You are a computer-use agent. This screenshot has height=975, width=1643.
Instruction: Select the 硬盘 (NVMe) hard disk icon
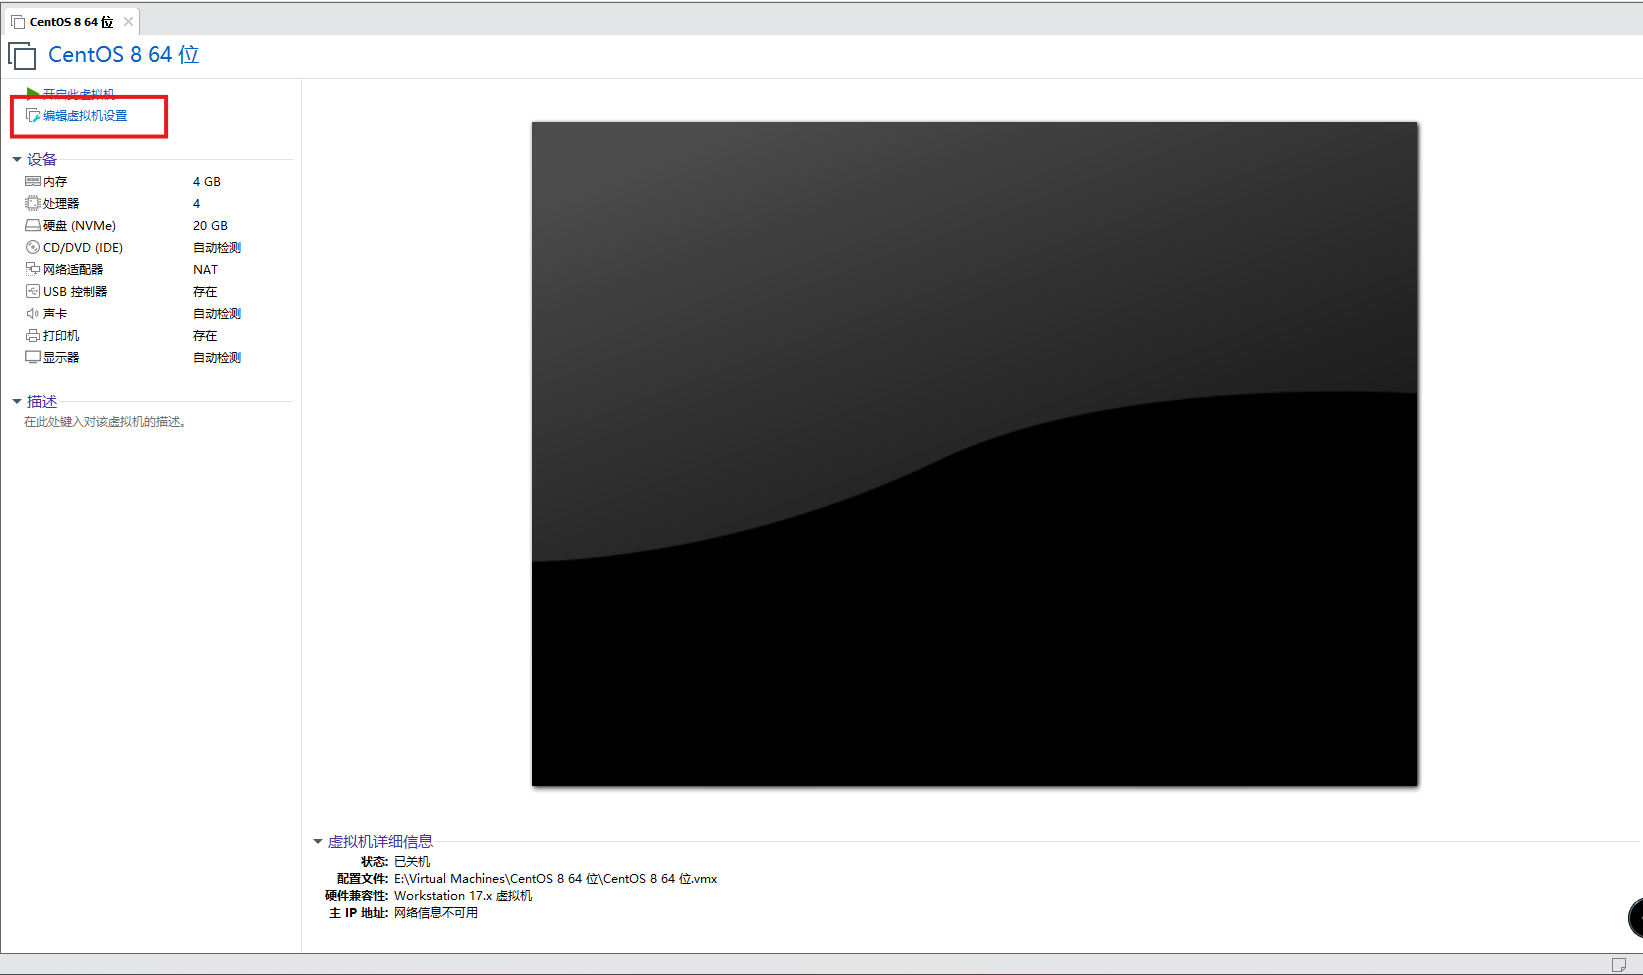click(x=33, y=226)
